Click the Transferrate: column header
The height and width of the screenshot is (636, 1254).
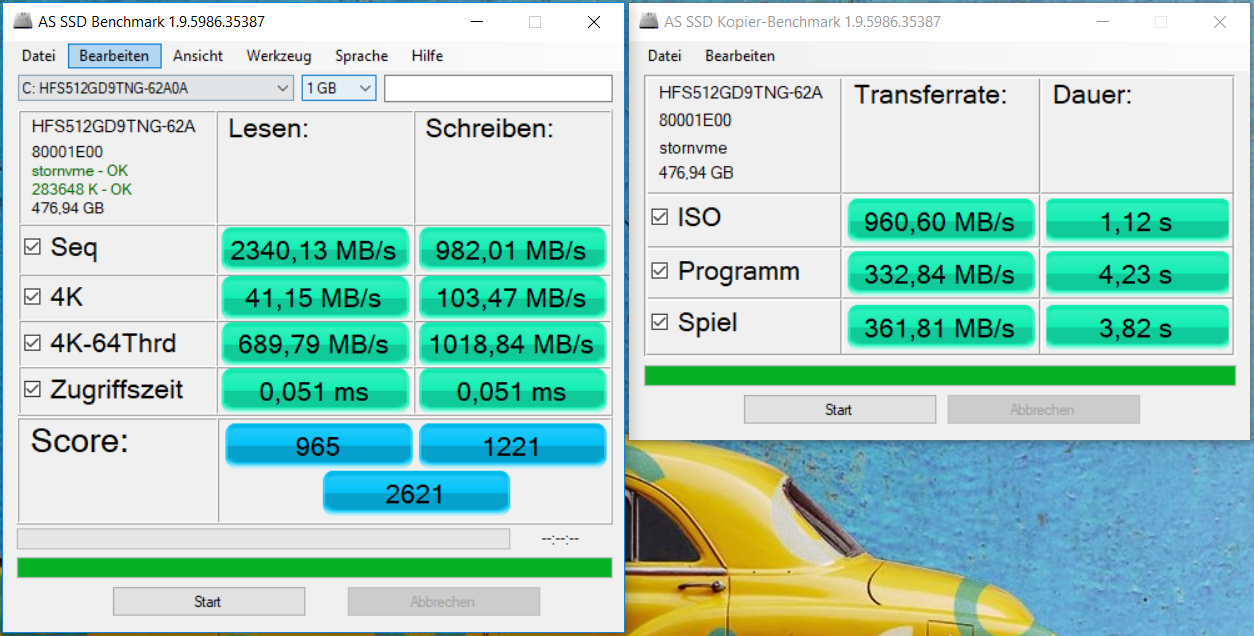pos(930,95)
